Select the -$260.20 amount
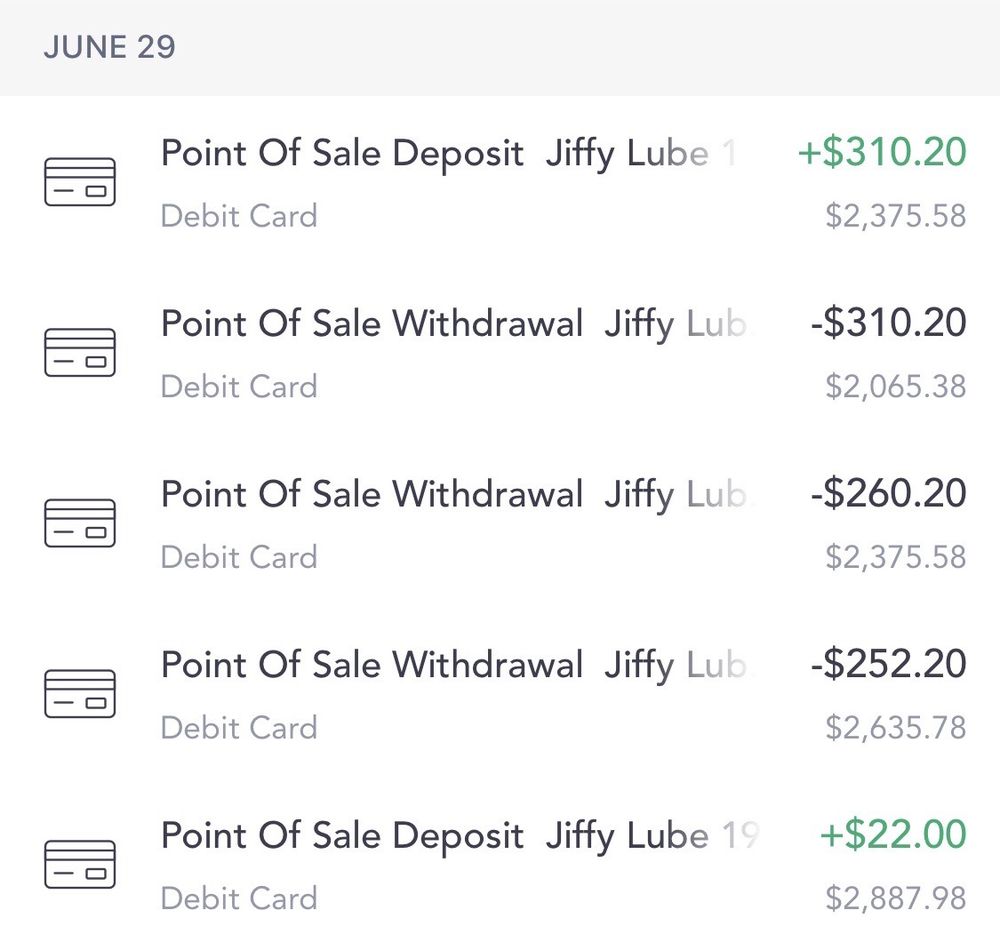 tap(888, 494)
